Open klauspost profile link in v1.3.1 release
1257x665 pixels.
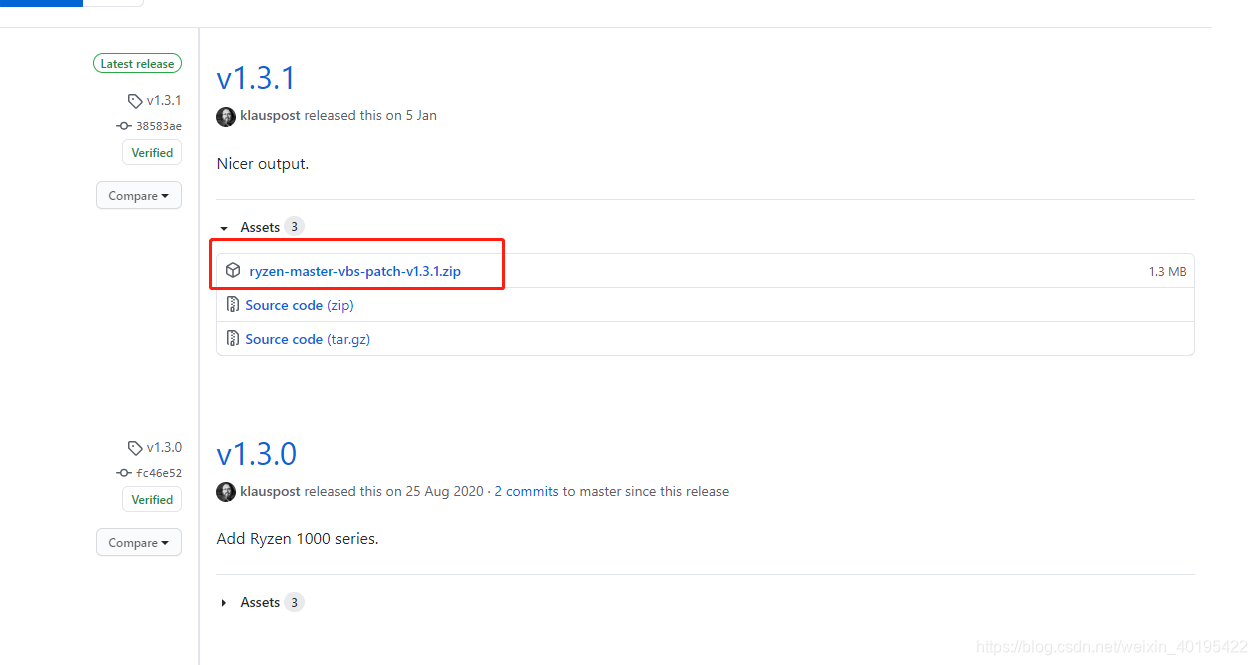point(270,116)
